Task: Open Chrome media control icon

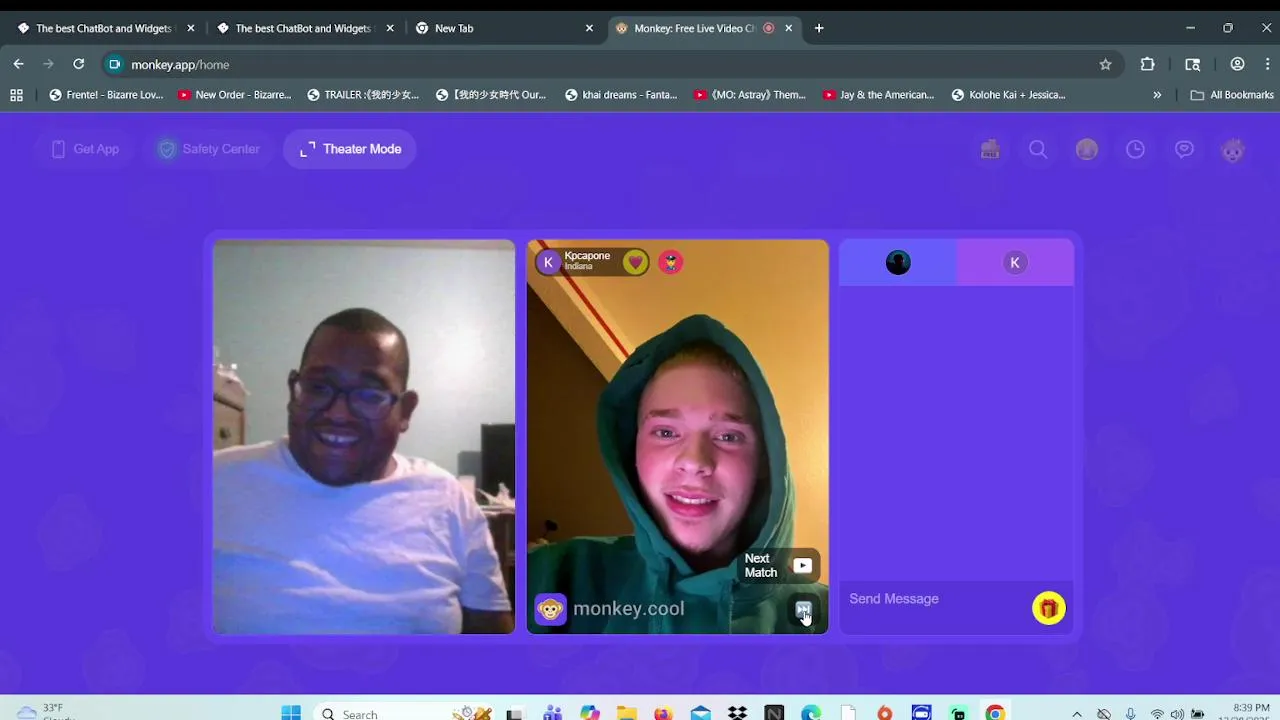Action: click(x=1192, y=64)
